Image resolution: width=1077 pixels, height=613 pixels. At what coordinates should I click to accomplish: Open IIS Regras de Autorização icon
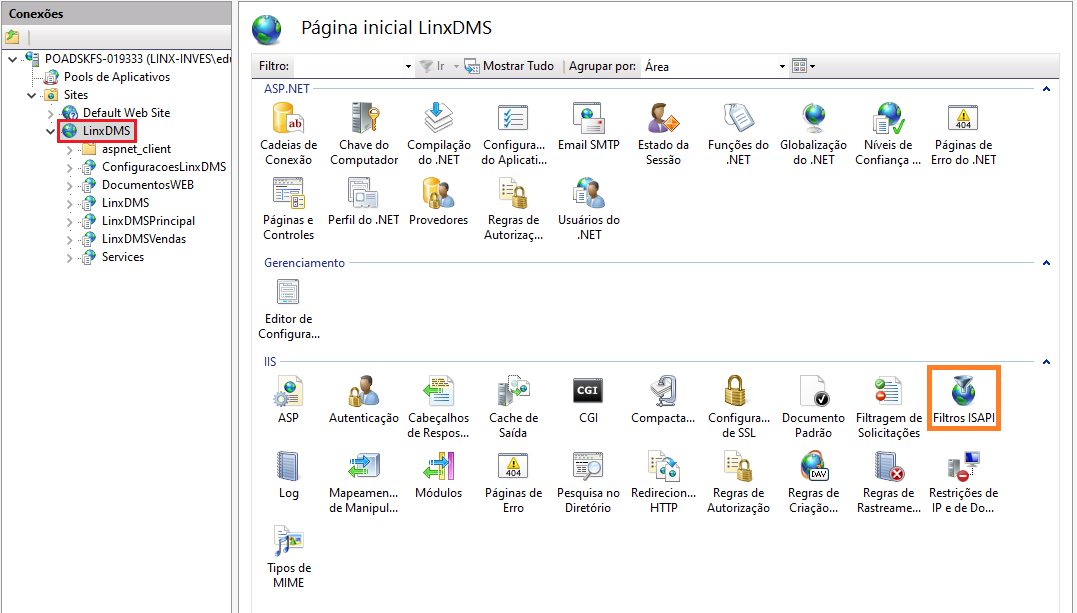[738, 482]
